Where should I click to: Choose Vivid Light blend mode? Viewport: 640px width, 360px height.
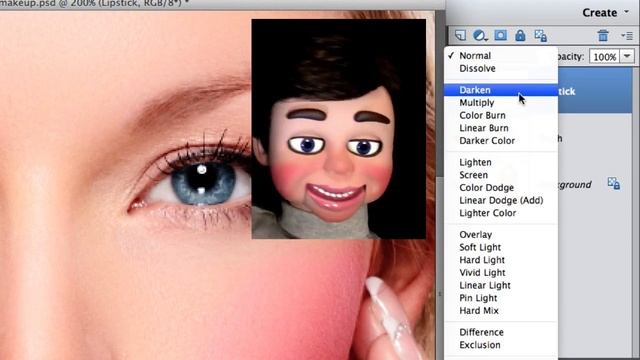pos(501,272)
